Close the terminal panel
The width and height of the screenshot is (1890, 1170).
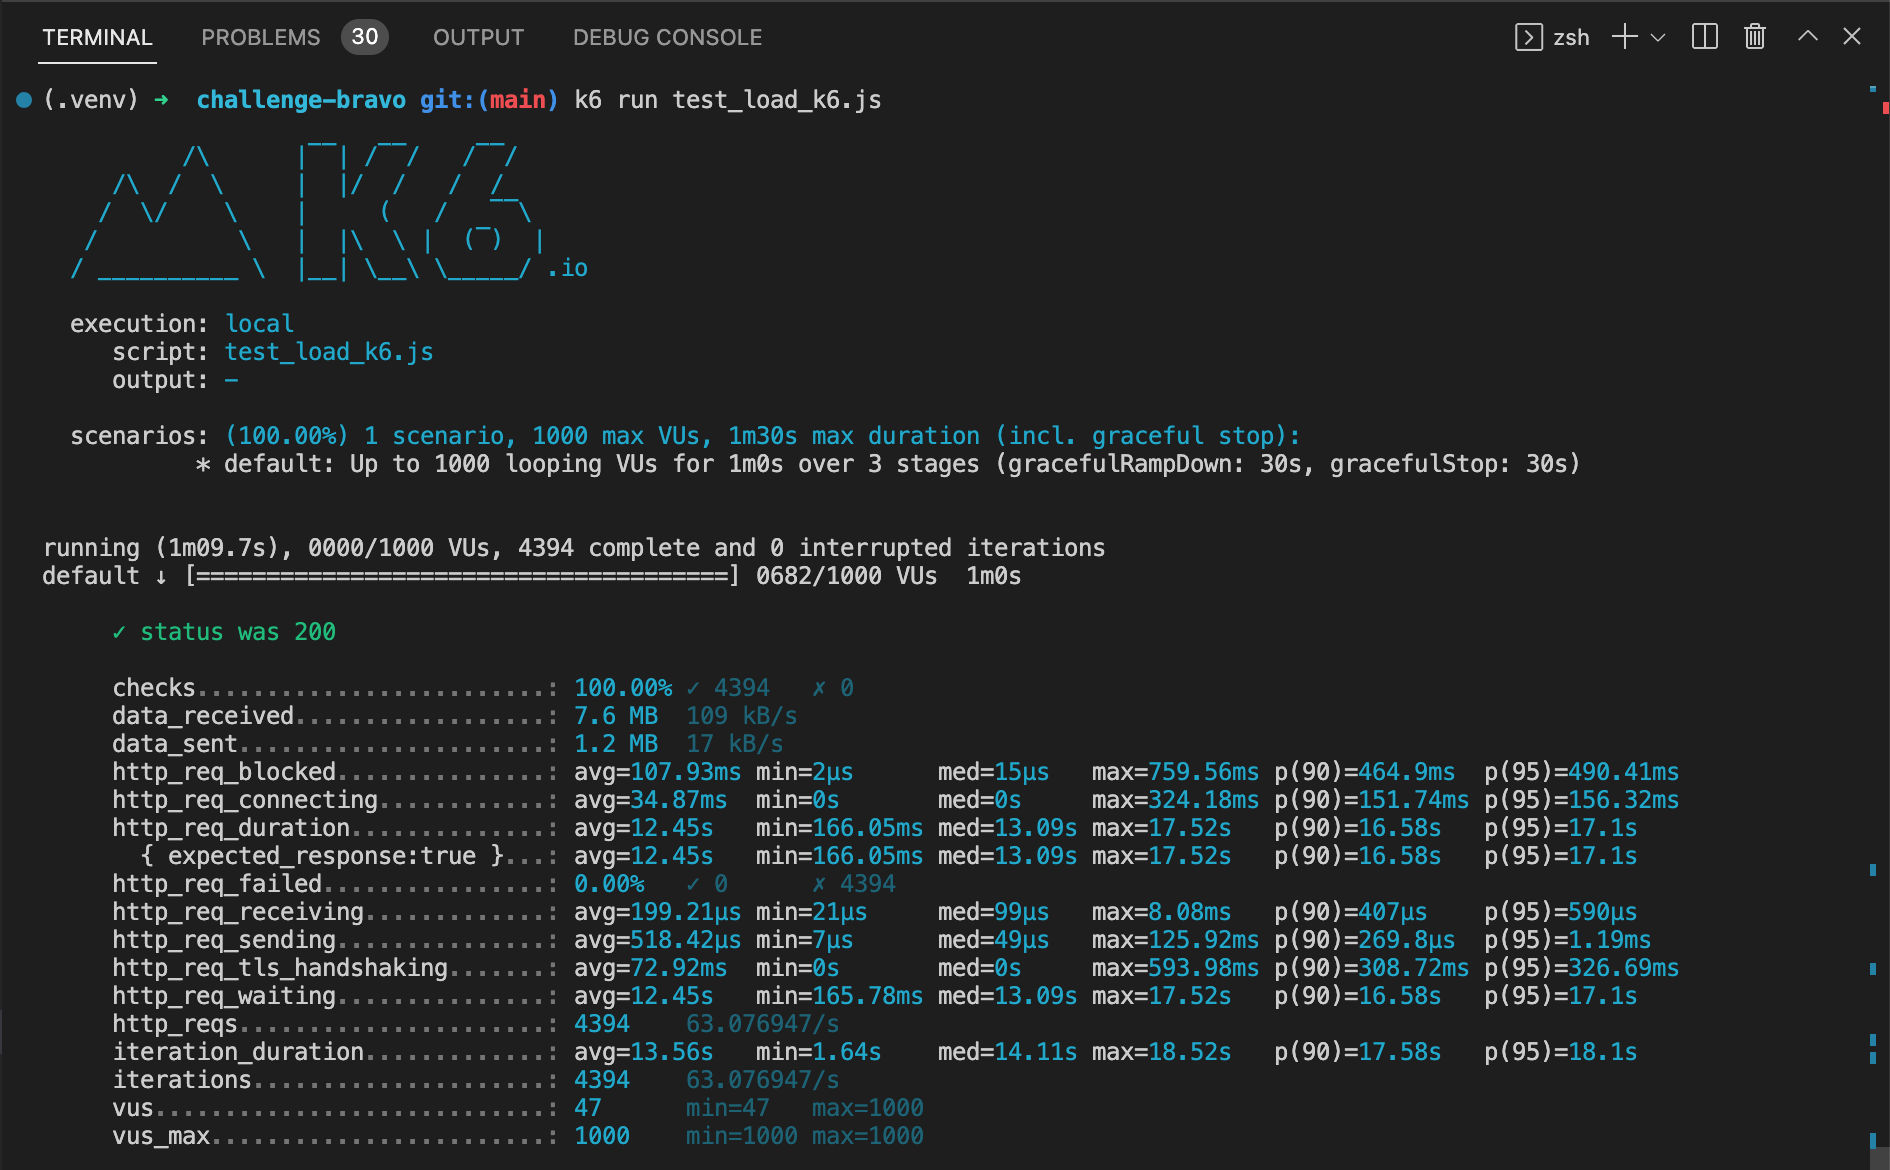1852,36
